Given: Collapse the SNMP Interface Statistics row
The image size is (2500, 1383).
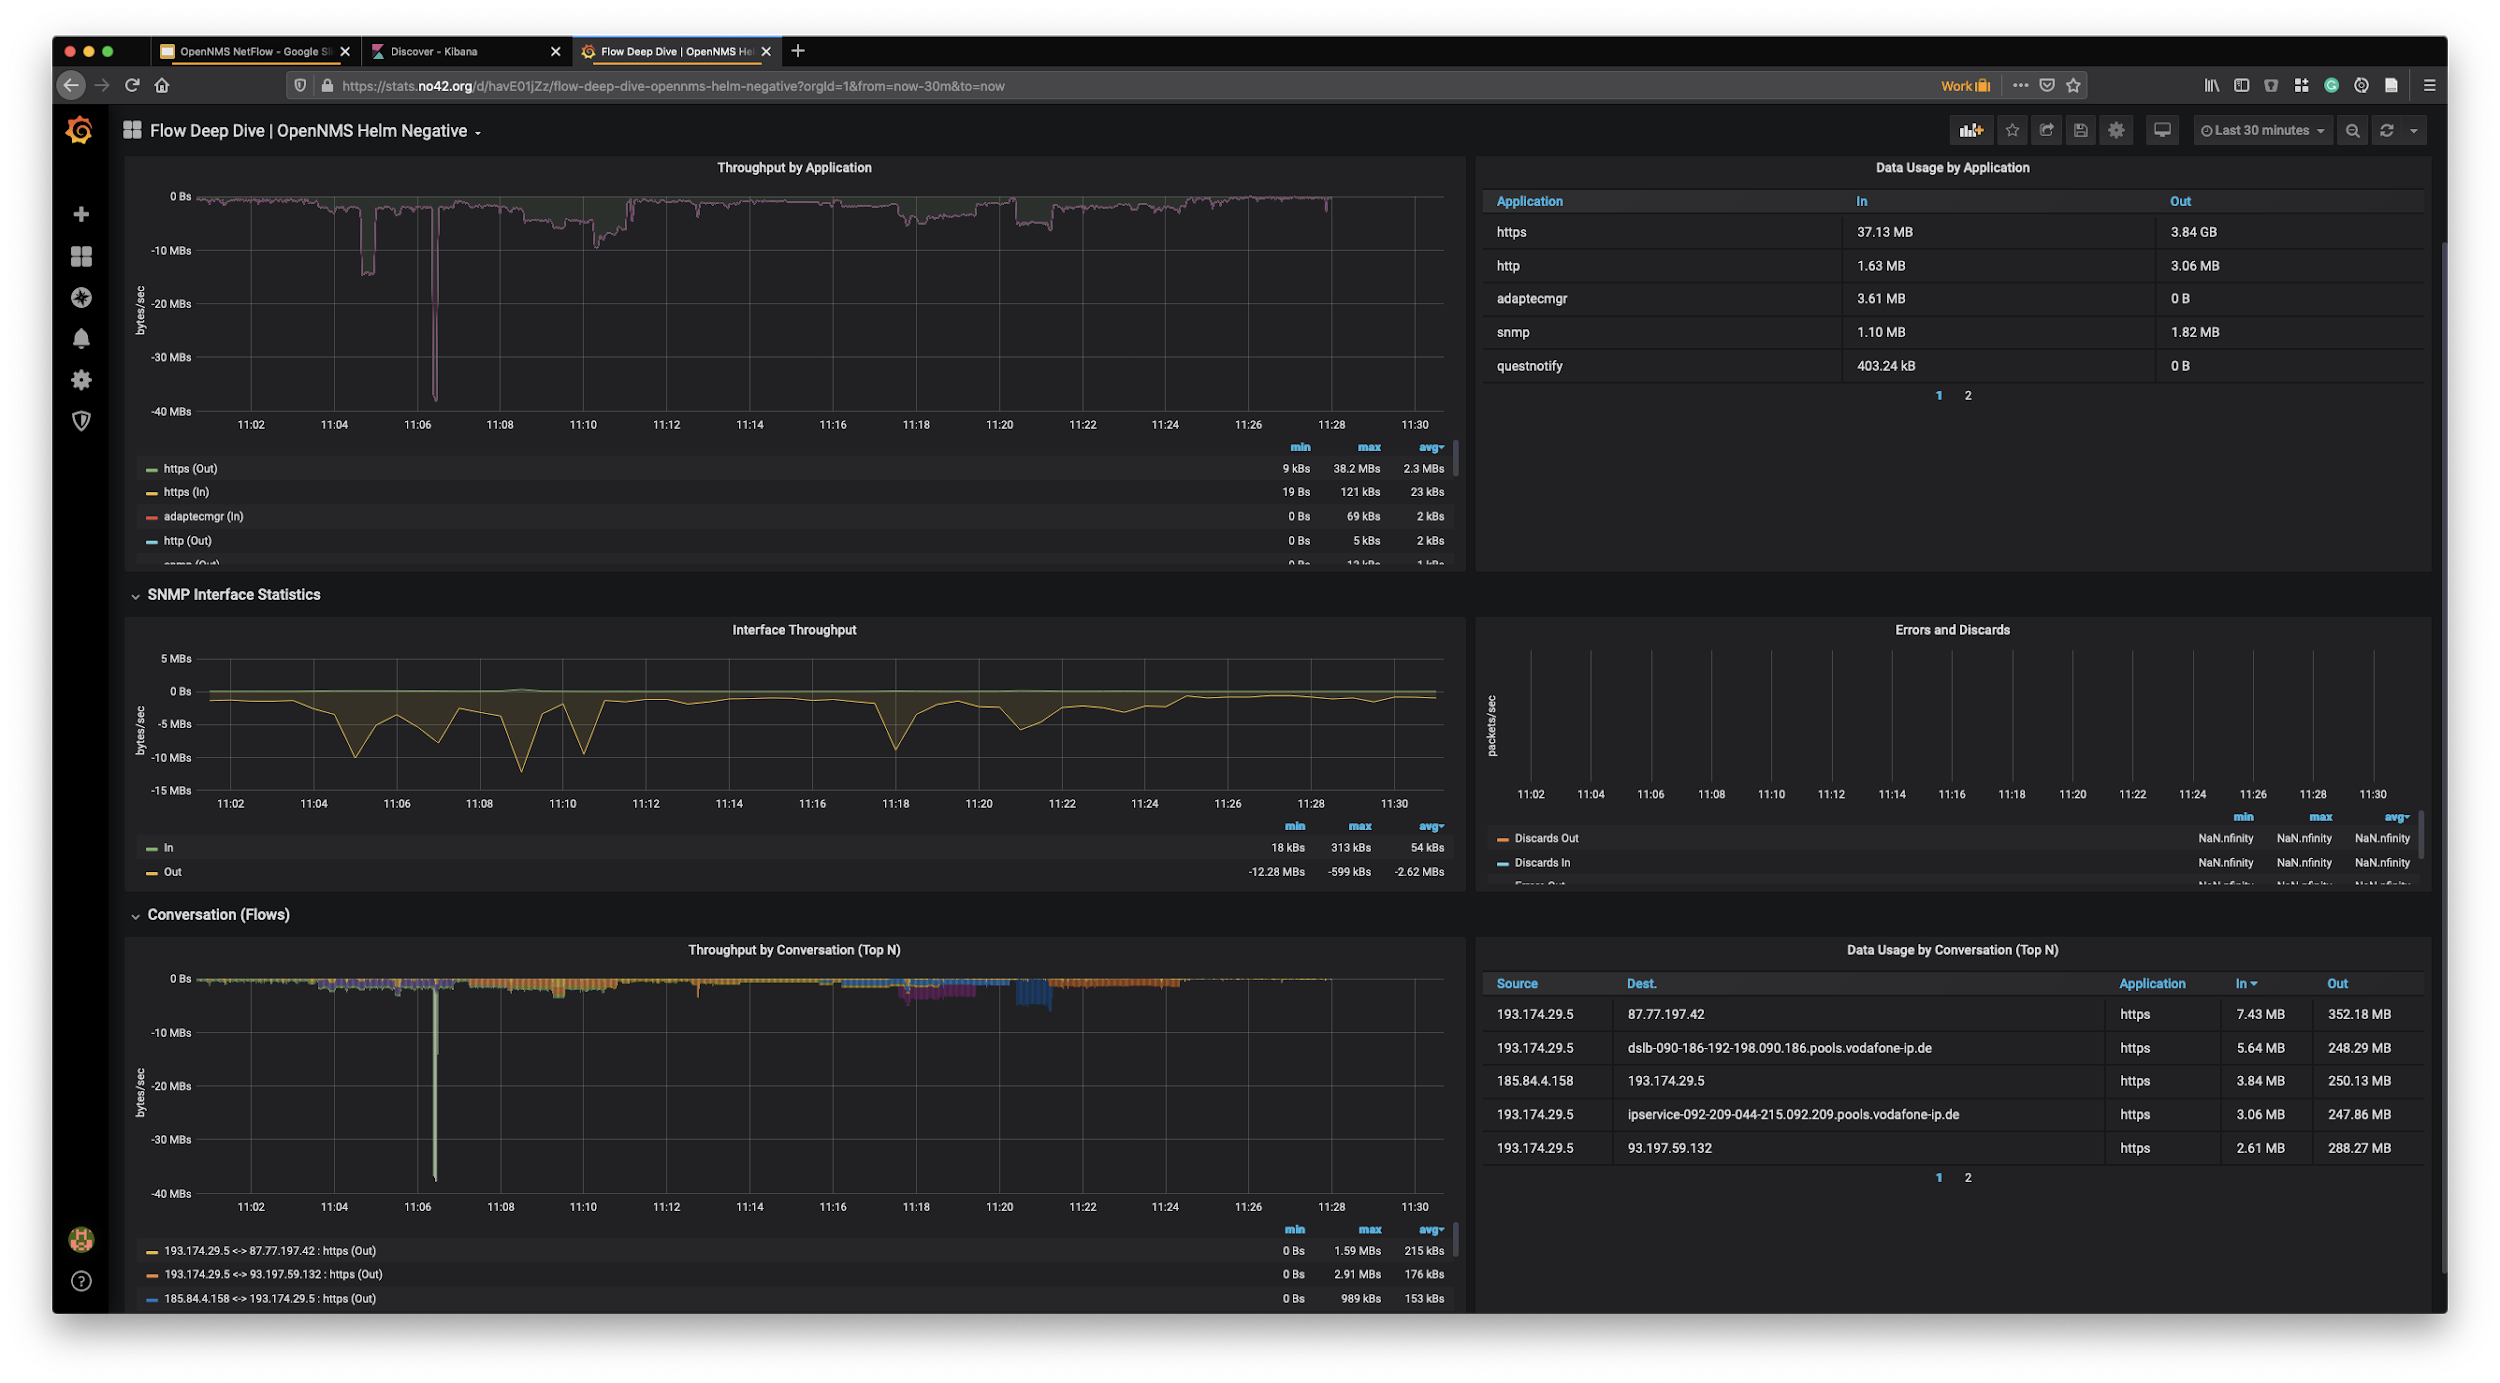Looking at the screenshot, I should 233,594.
